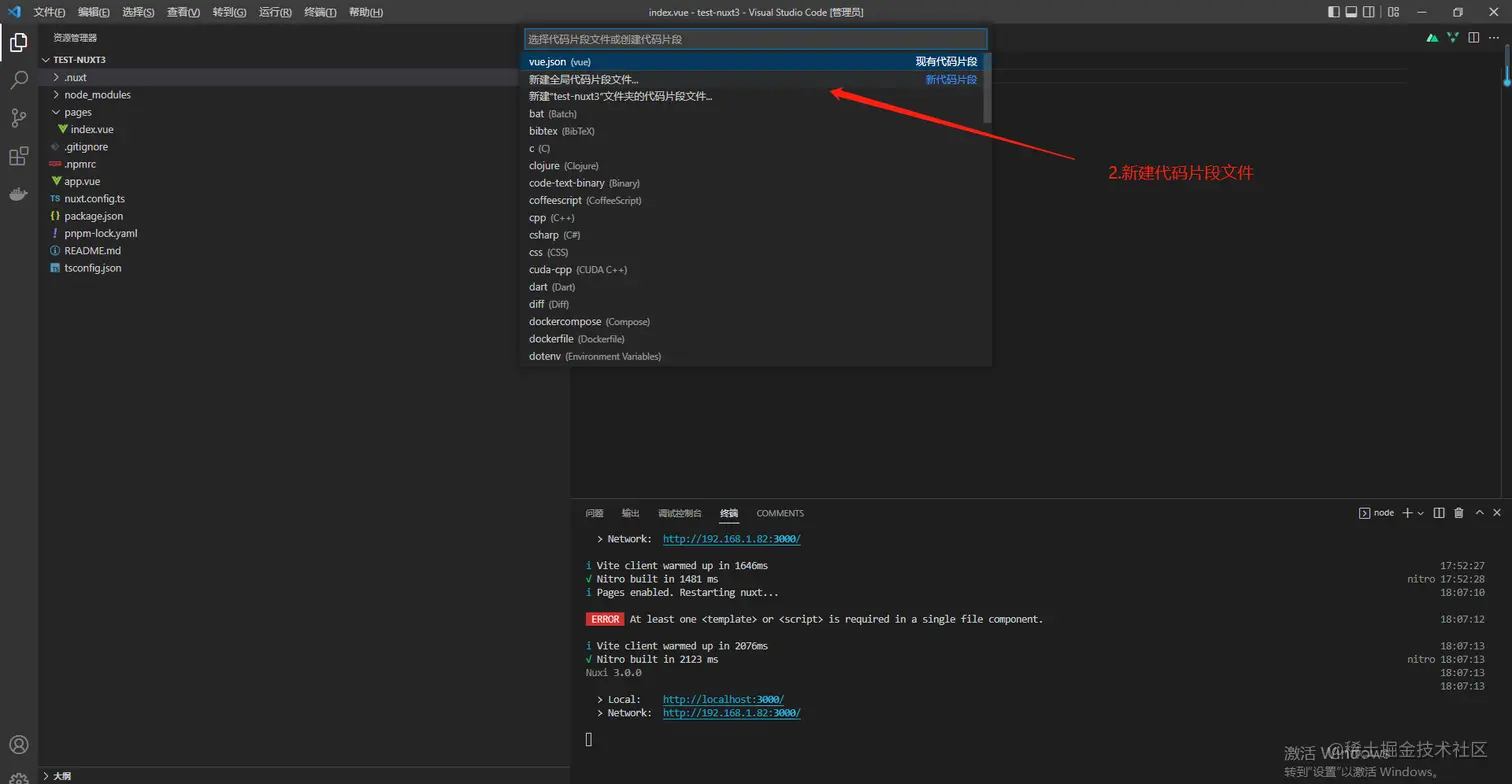The width and height of the screenshot is (1512, 784).
Task: Open the 运行(R) menu
Action: click(x=275, y=12)
